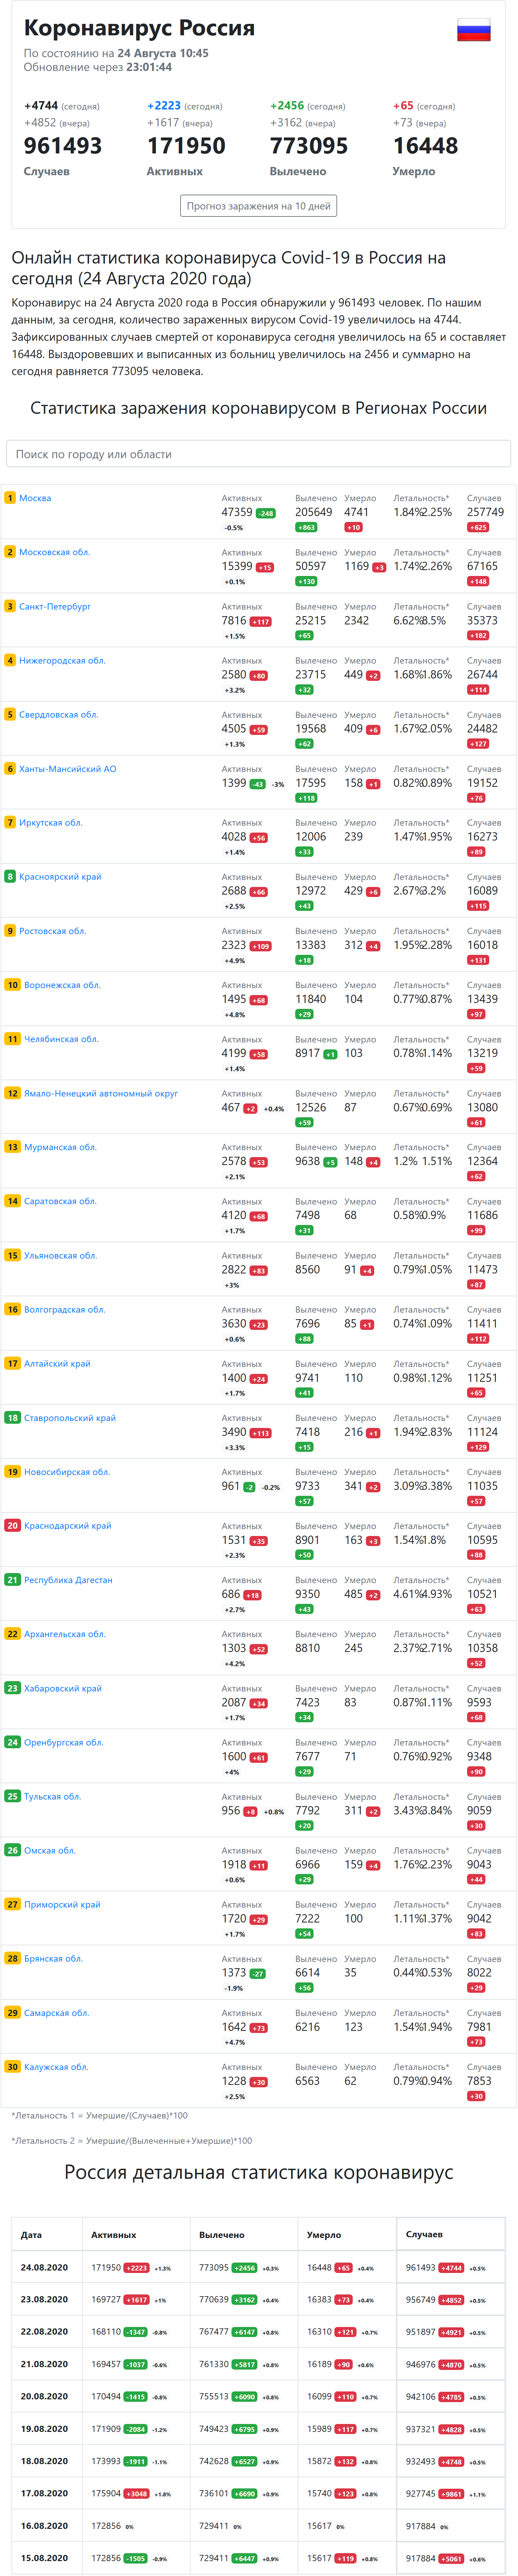Viewport: 518px width, 2576px height.
Task: Focus the city or region search field
Action: 258,454
